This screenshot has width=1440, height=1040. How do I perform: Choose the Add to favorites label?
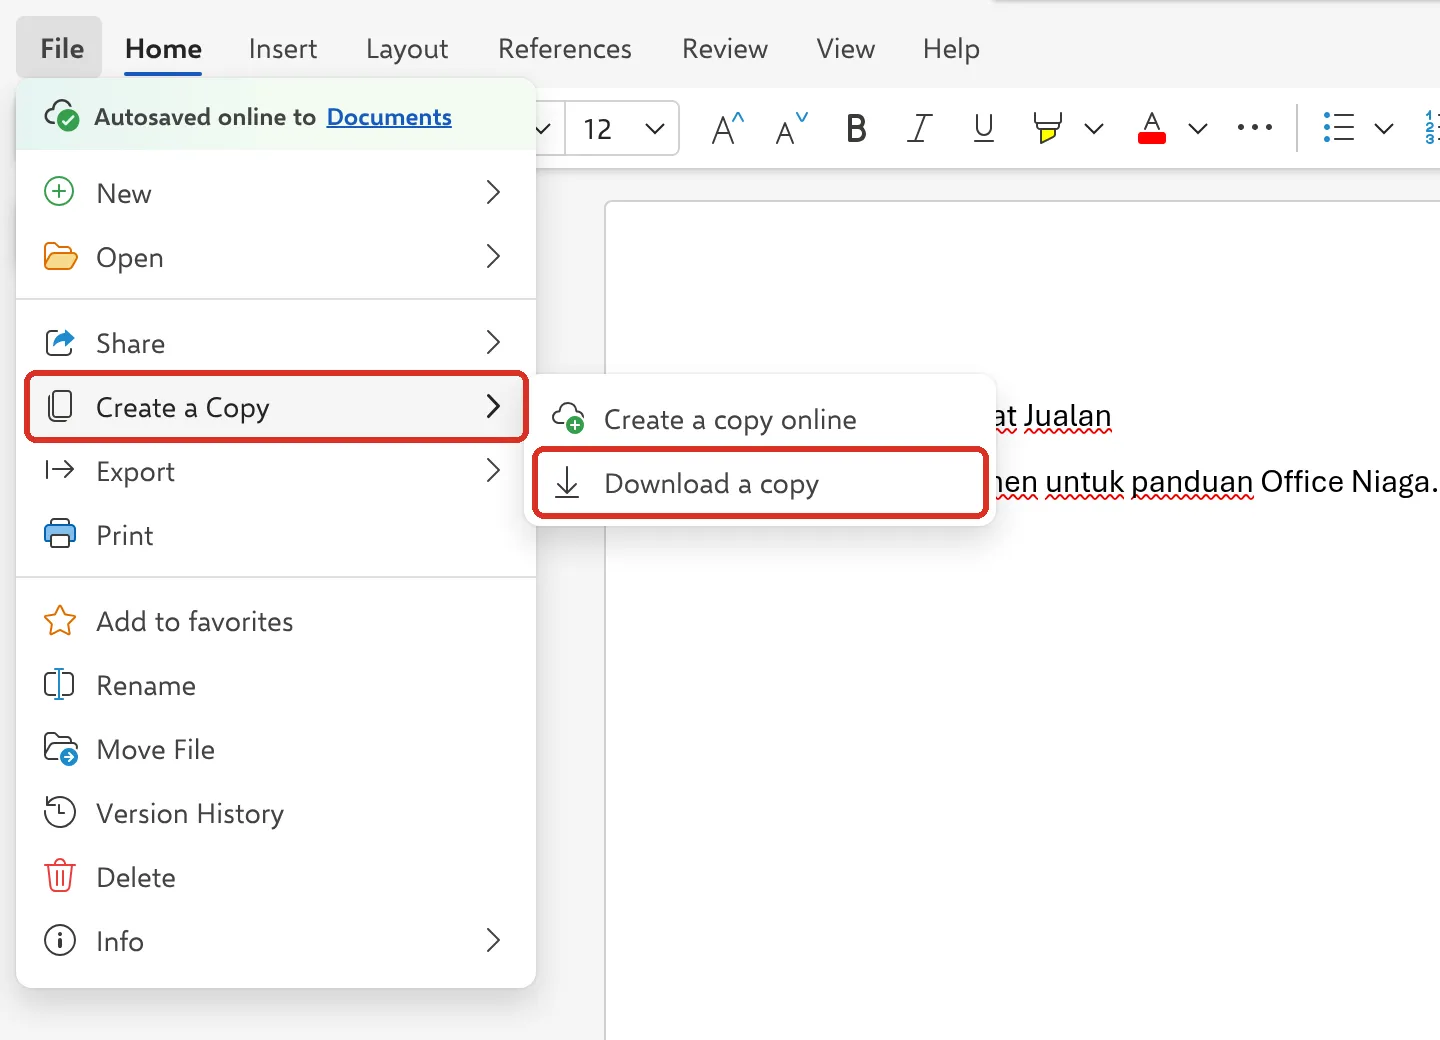click(x=195, y=621)
